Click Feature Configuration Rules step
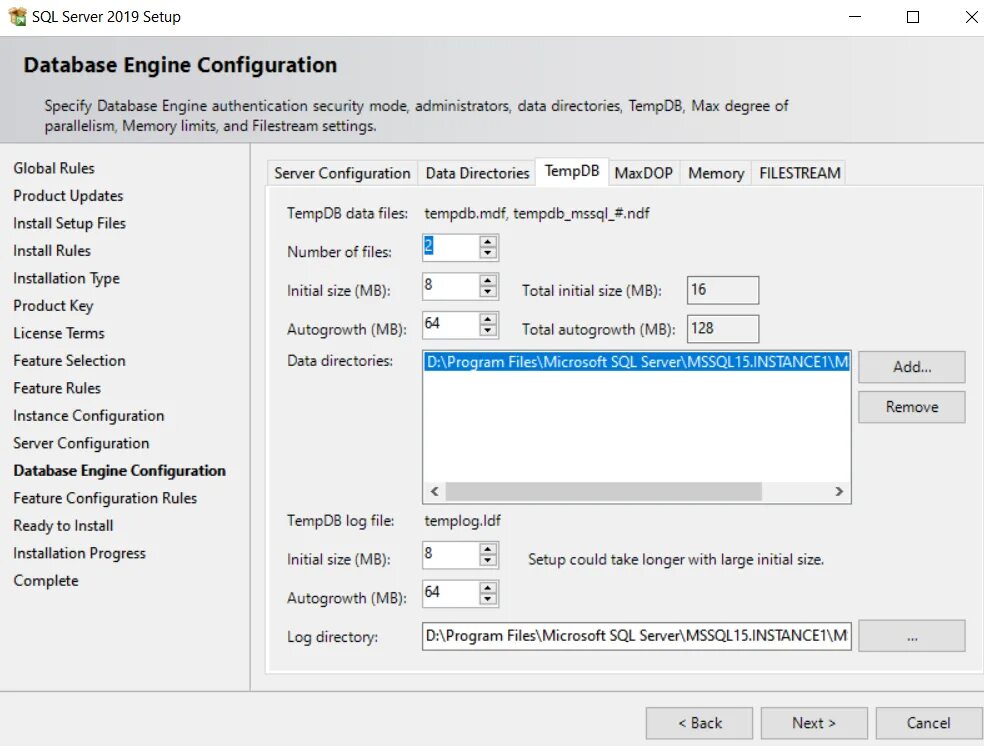984x746 pixels. [105, 498]
